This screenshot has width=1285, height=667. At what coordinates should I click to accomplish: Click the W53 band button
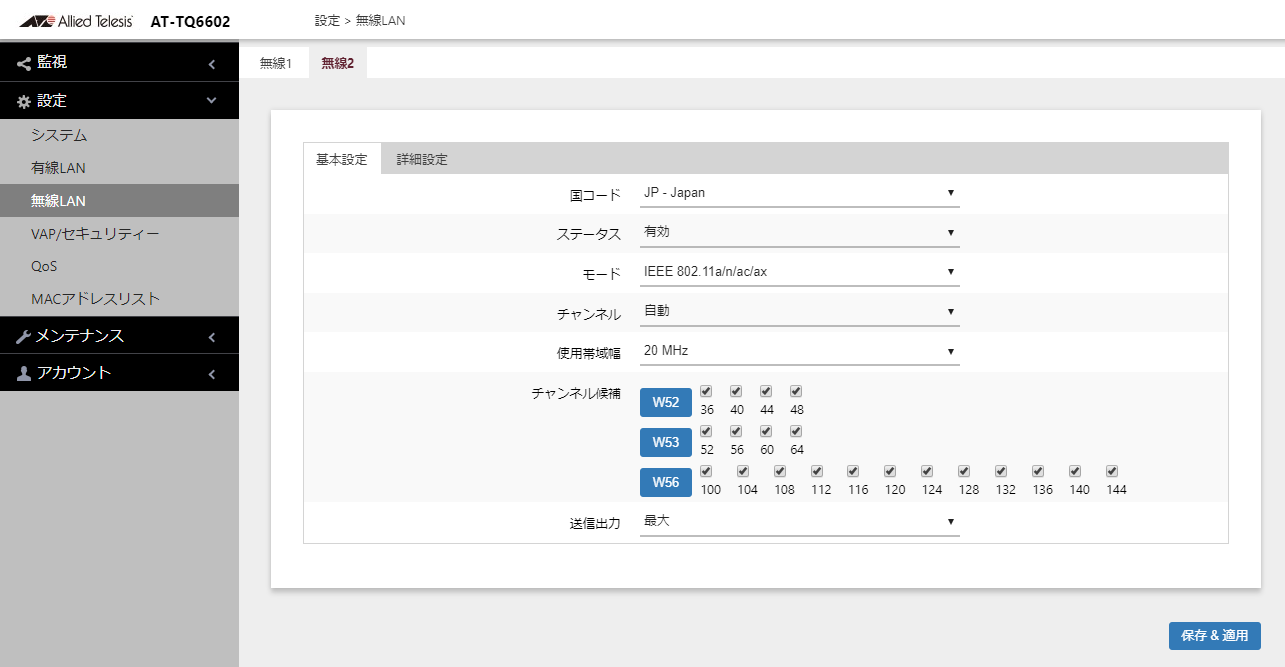click(666, 442)
